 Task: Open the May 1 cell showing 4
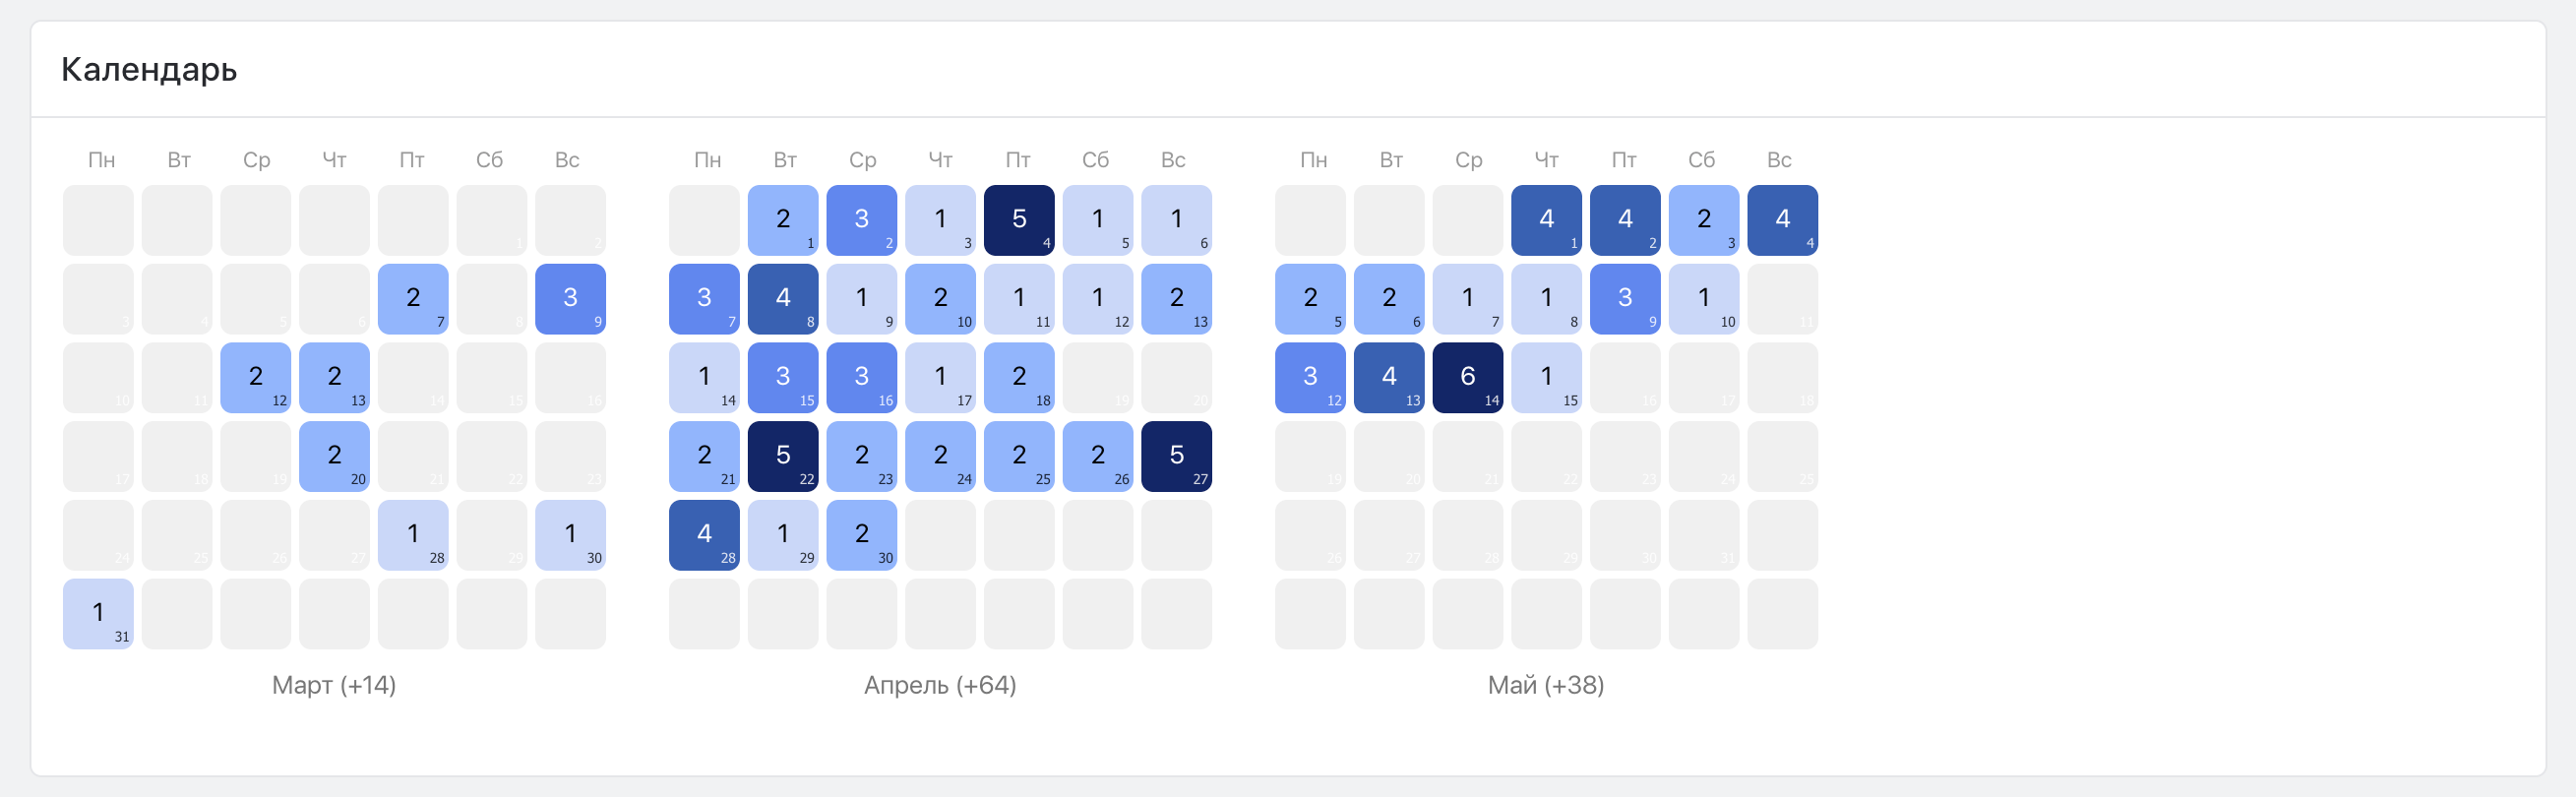tap(1546, 220)
